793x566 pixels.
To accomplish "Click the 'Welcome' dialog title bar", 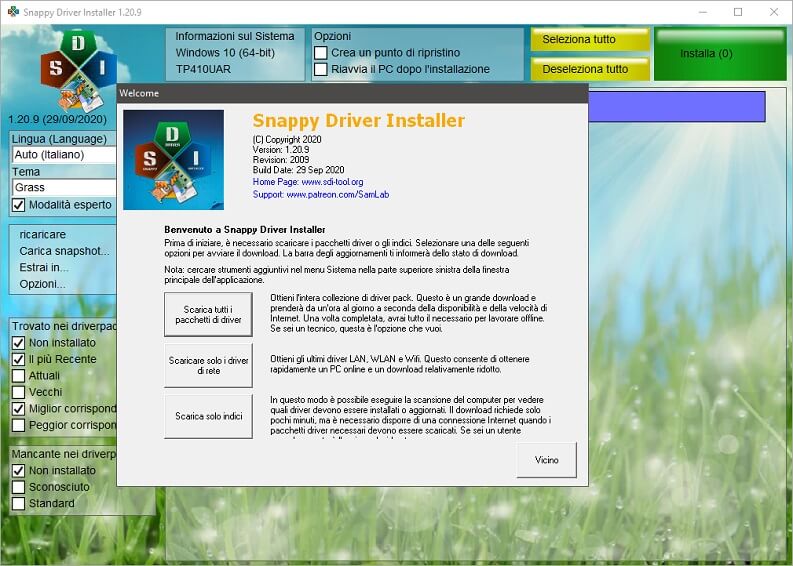I will (353, 94).
